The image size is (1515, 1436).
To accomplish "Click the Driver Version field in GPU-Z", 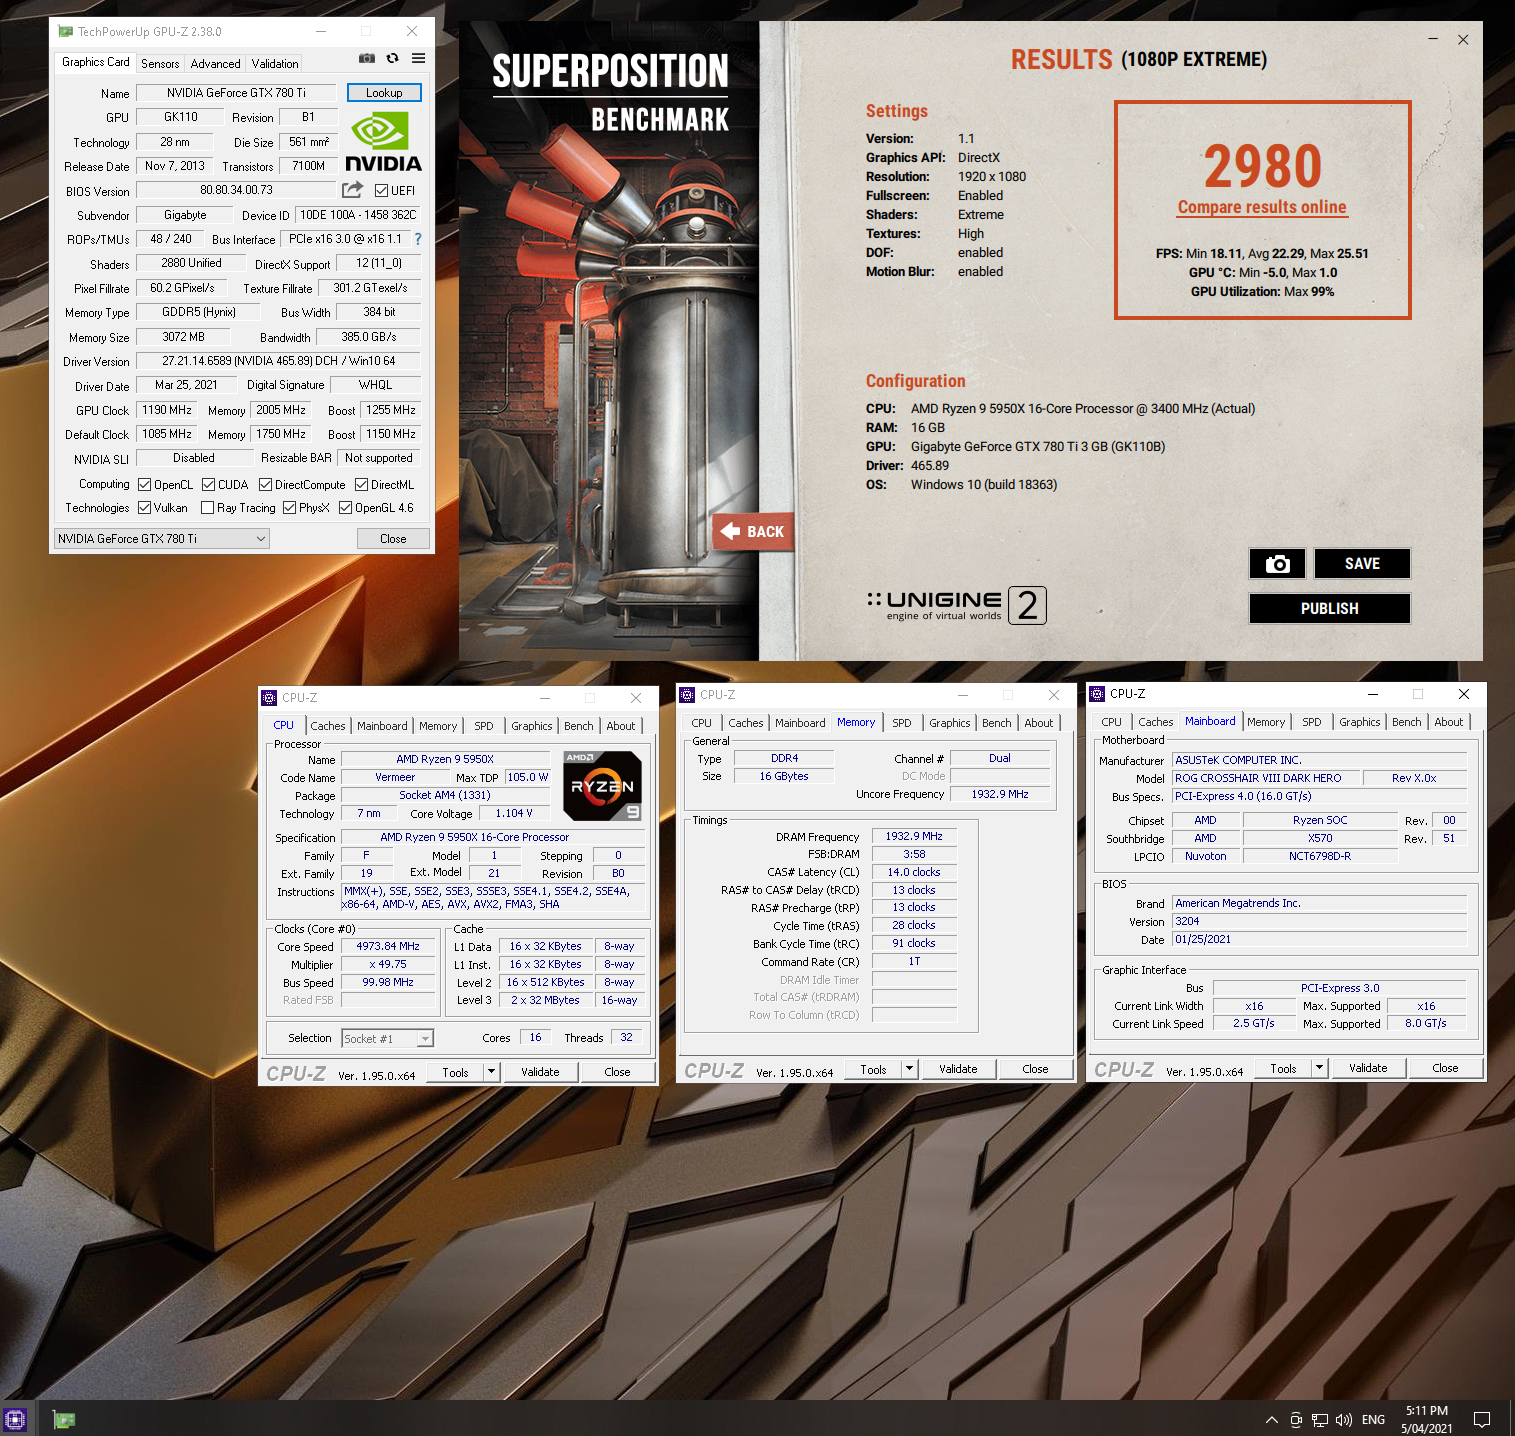I will 279,361.
